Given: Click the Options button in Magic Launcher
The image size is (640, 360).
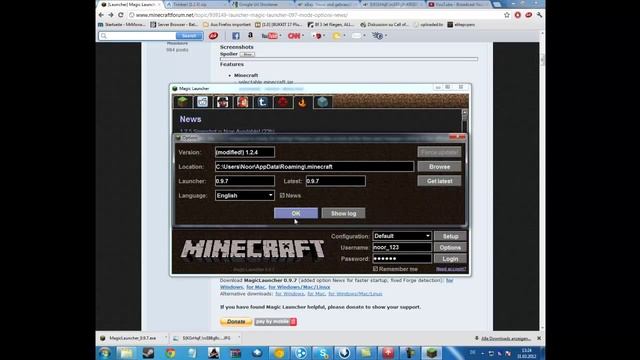Looking at the screenshot, I should (x=450, y=247).
